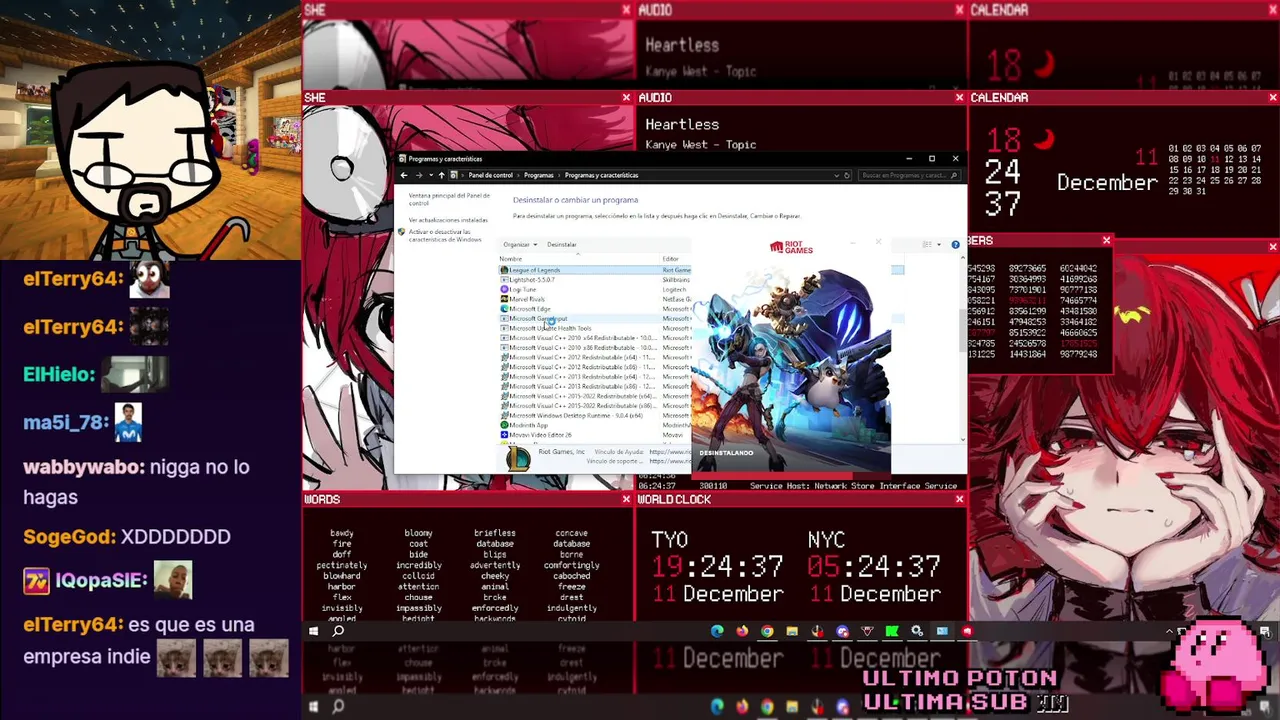Image resolution: width=1280 pixels, height=720 pixels.
Task: Refresh the Programas y características list
Action: 847,175
